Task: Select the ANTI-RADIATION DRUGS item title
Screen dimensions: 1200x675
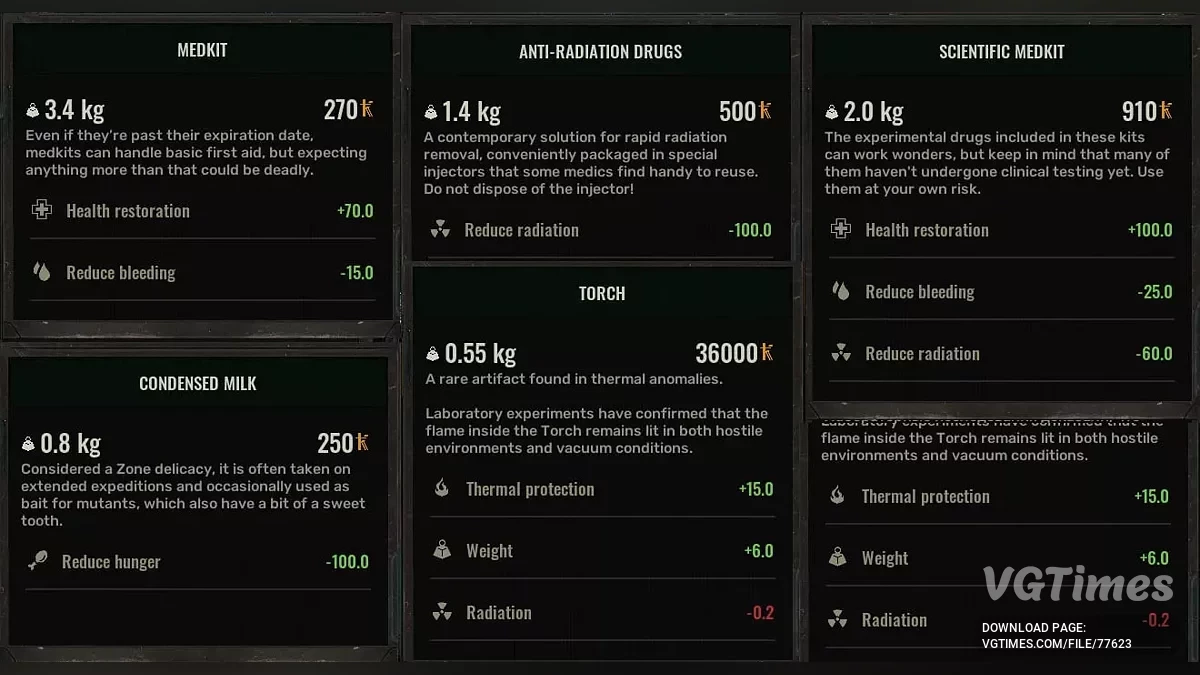Action: click(600, 52)
